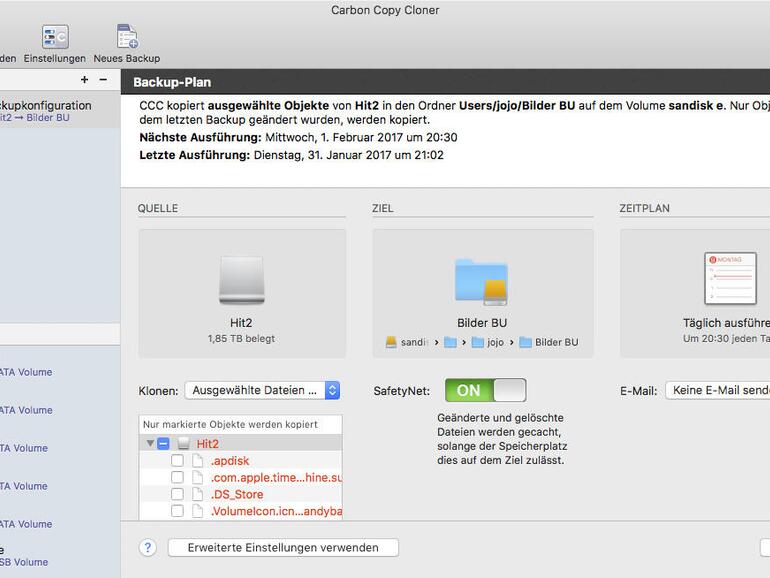The width and height of the screenshot is (770, 578).
Task: Click the .DS_Store document icon
Action: pyautogui.click(x=197, y=494)
